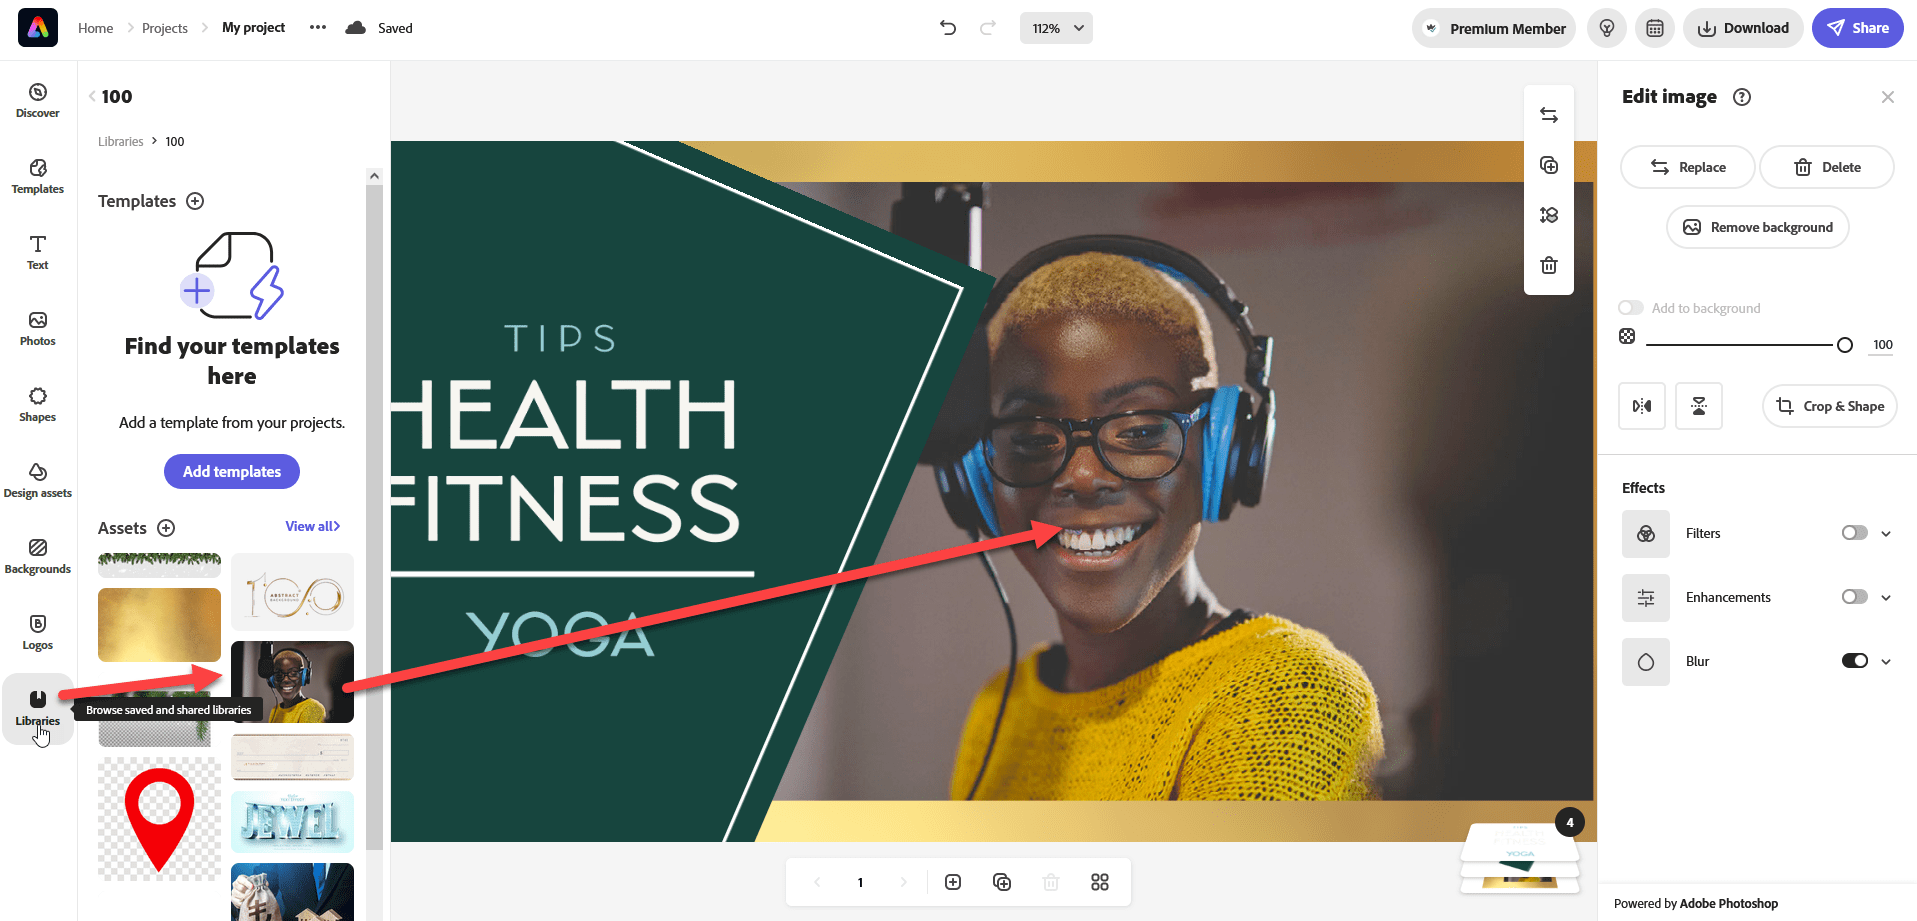Open the three-dot overflow menu next to My project
The height and width of the screenshot is (921, 1917).
click(317, 27)
